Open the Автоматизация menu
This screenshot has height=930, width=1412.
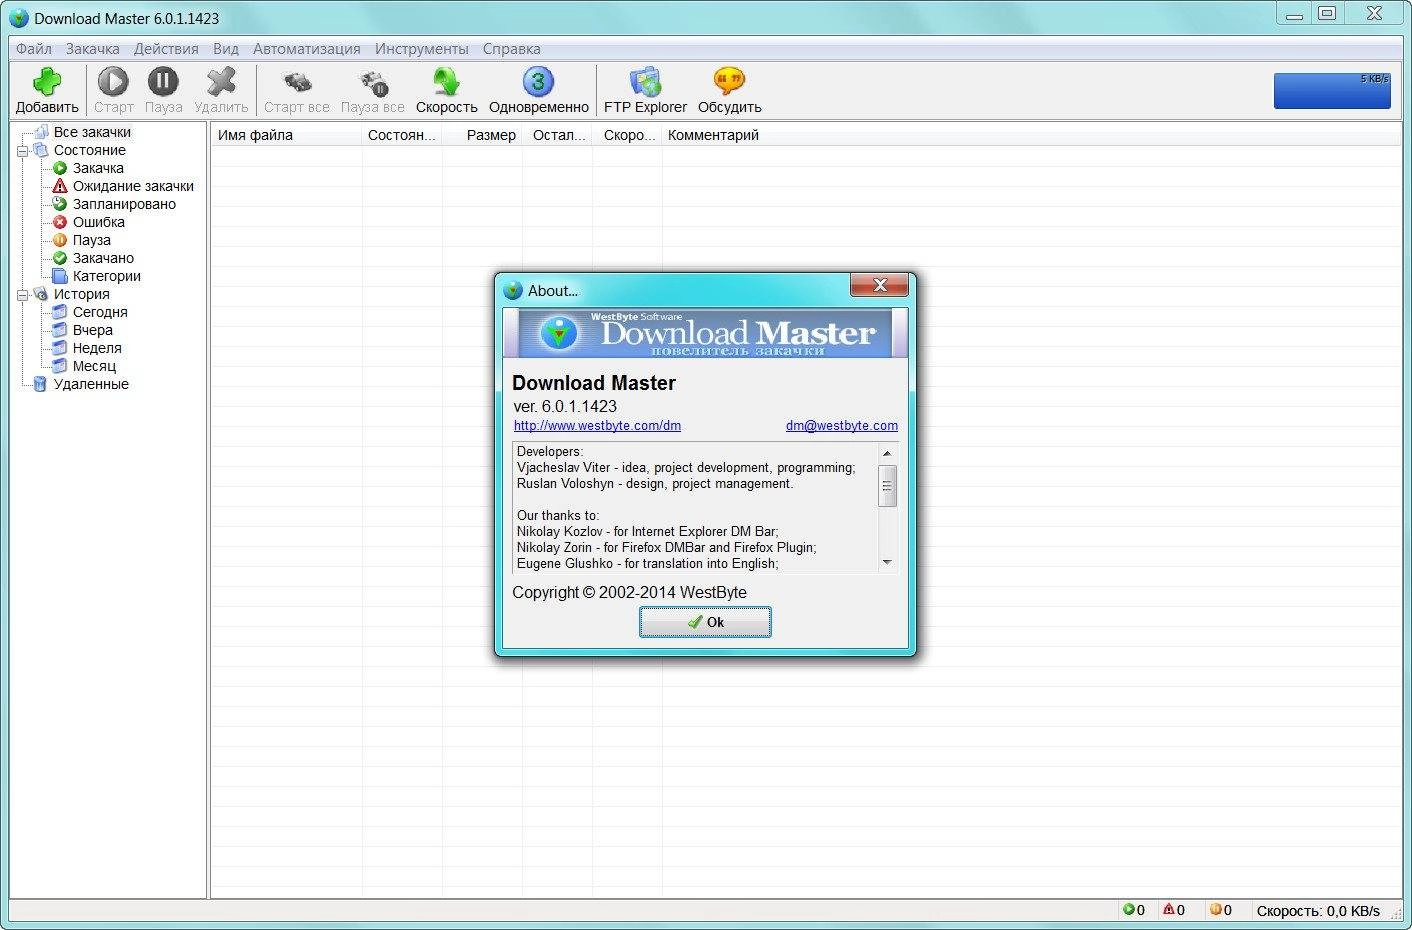tap(306, 49)
